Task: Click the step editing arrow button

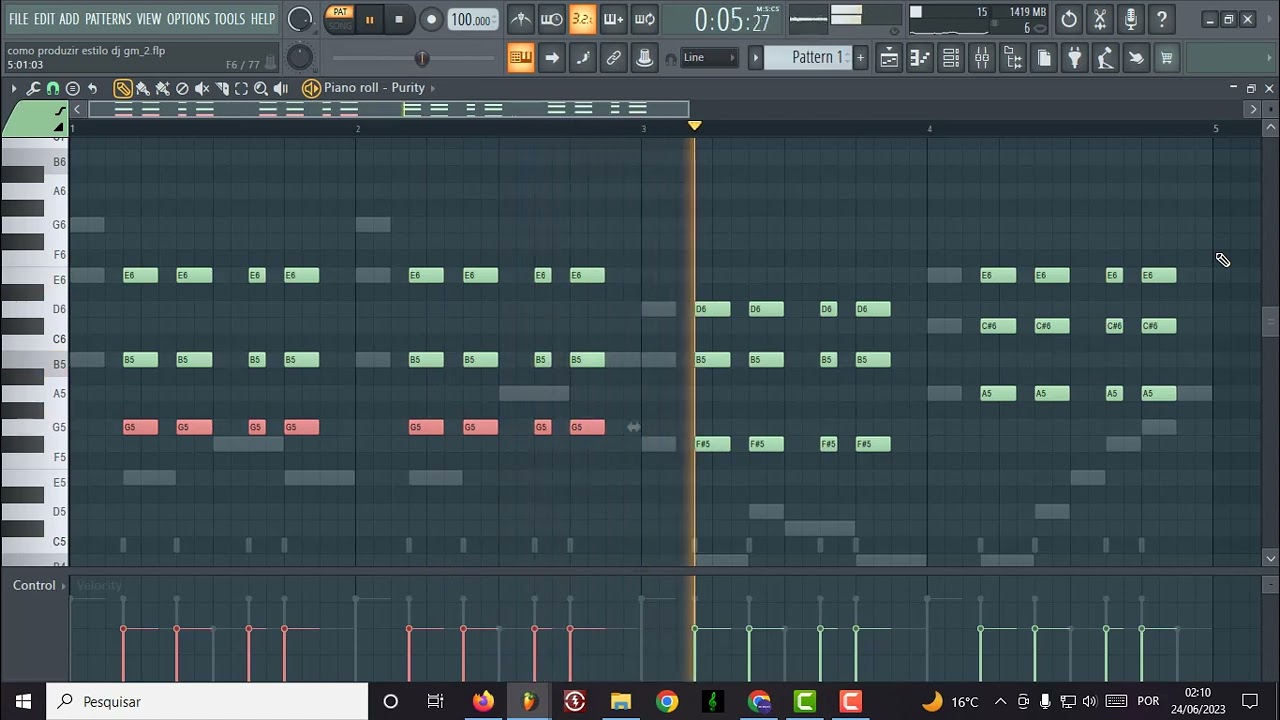Action: tap(551, 58)
